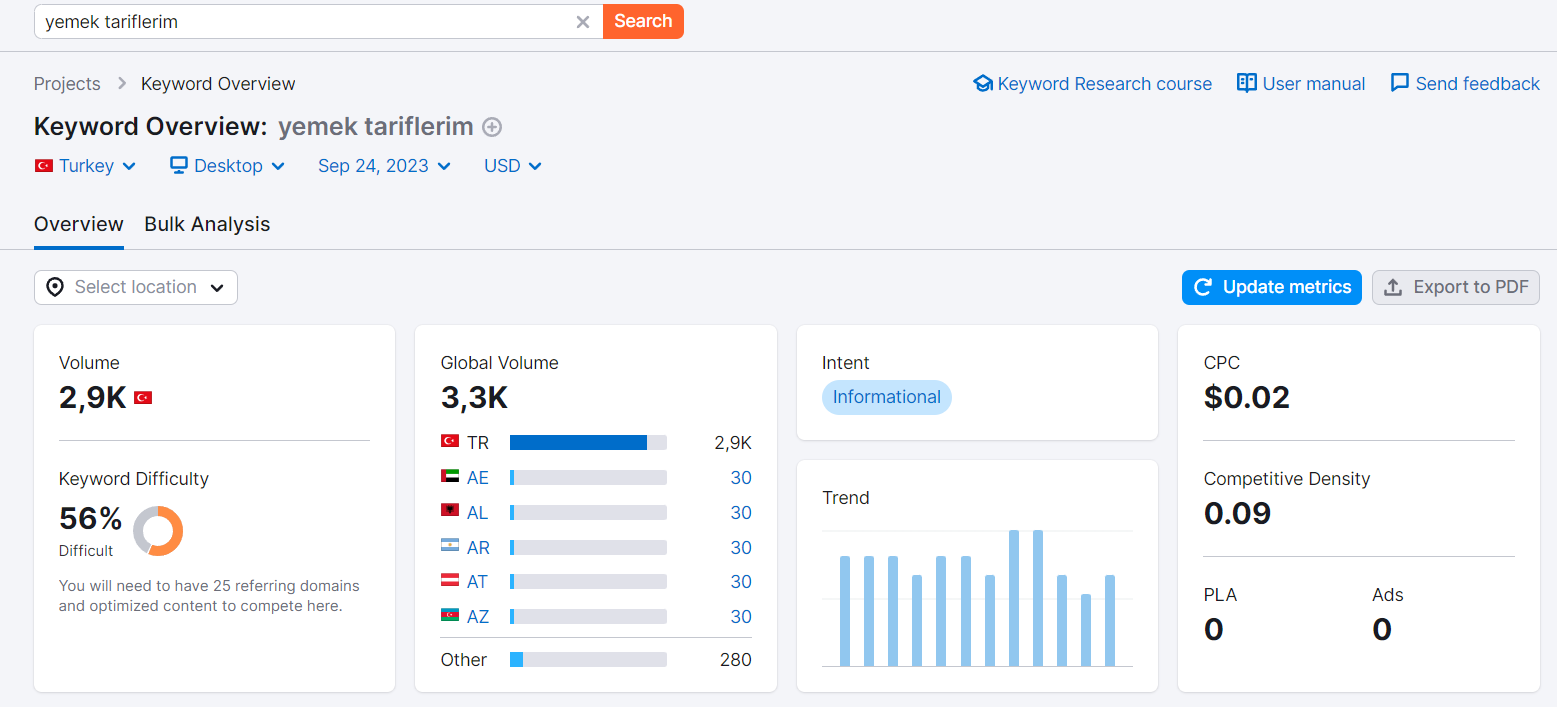Click the AE volume link showing 30
Image resolution: width=1557 pixels, height=707 pixels.
click(741, 478)
